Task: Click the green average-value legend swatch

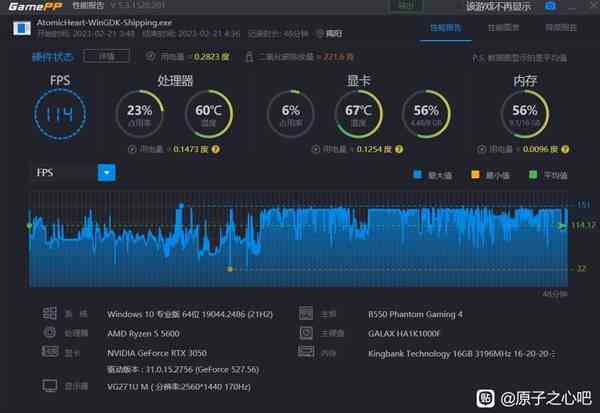Action: point(533,175)
